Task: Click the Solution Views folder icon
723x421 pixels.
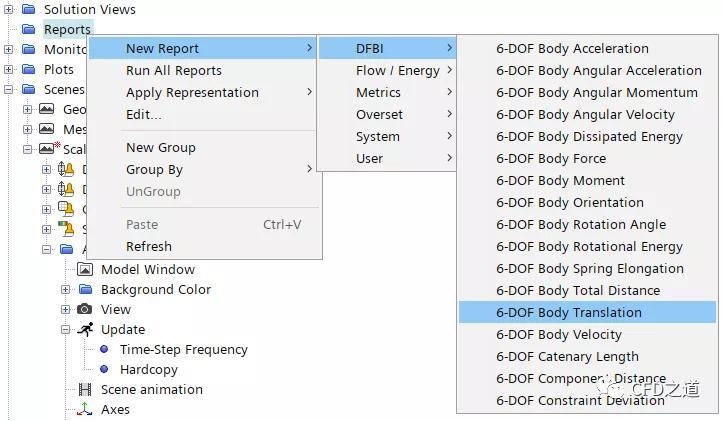Action: [29, 9]
